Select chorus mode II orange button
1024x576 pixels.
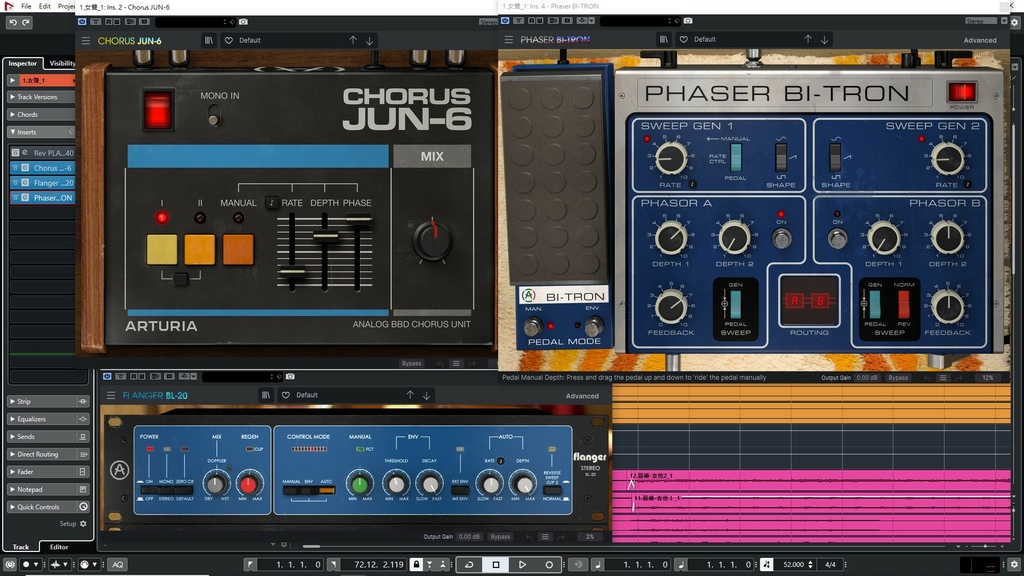[x=200, y=249]
